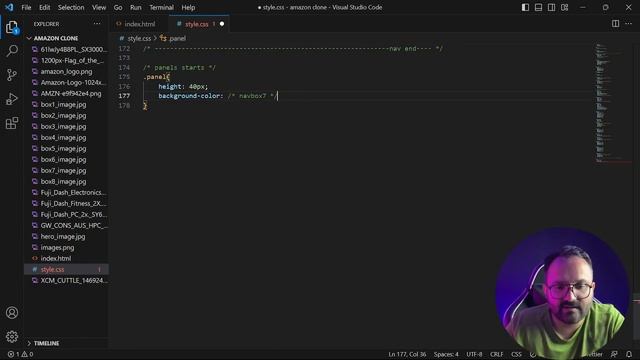Image resolution: width=640 pixels, height=360 pixels.
Task: Open the Extensions view
Action: click(12, 123)
